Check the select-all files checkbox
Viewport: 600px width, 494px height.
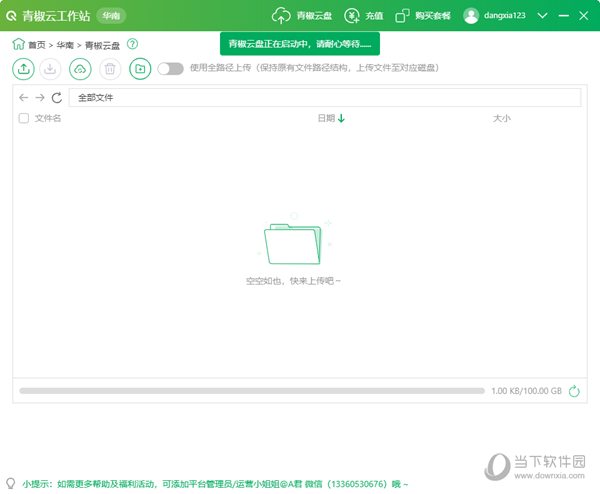(x=24, y=118)
